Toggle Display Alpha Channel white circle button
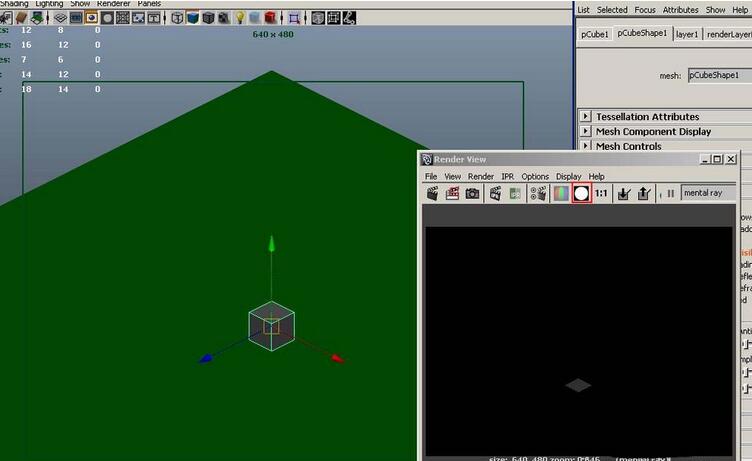This screenshot has width=752, height=461. [581, 193]
